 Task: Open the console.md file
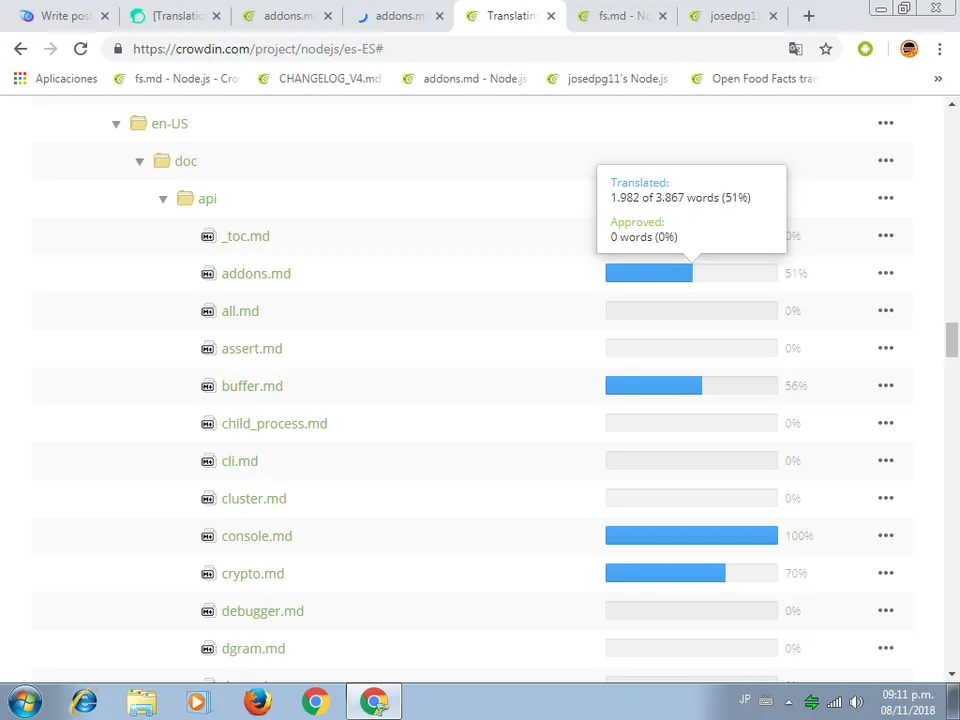point(257,536)
